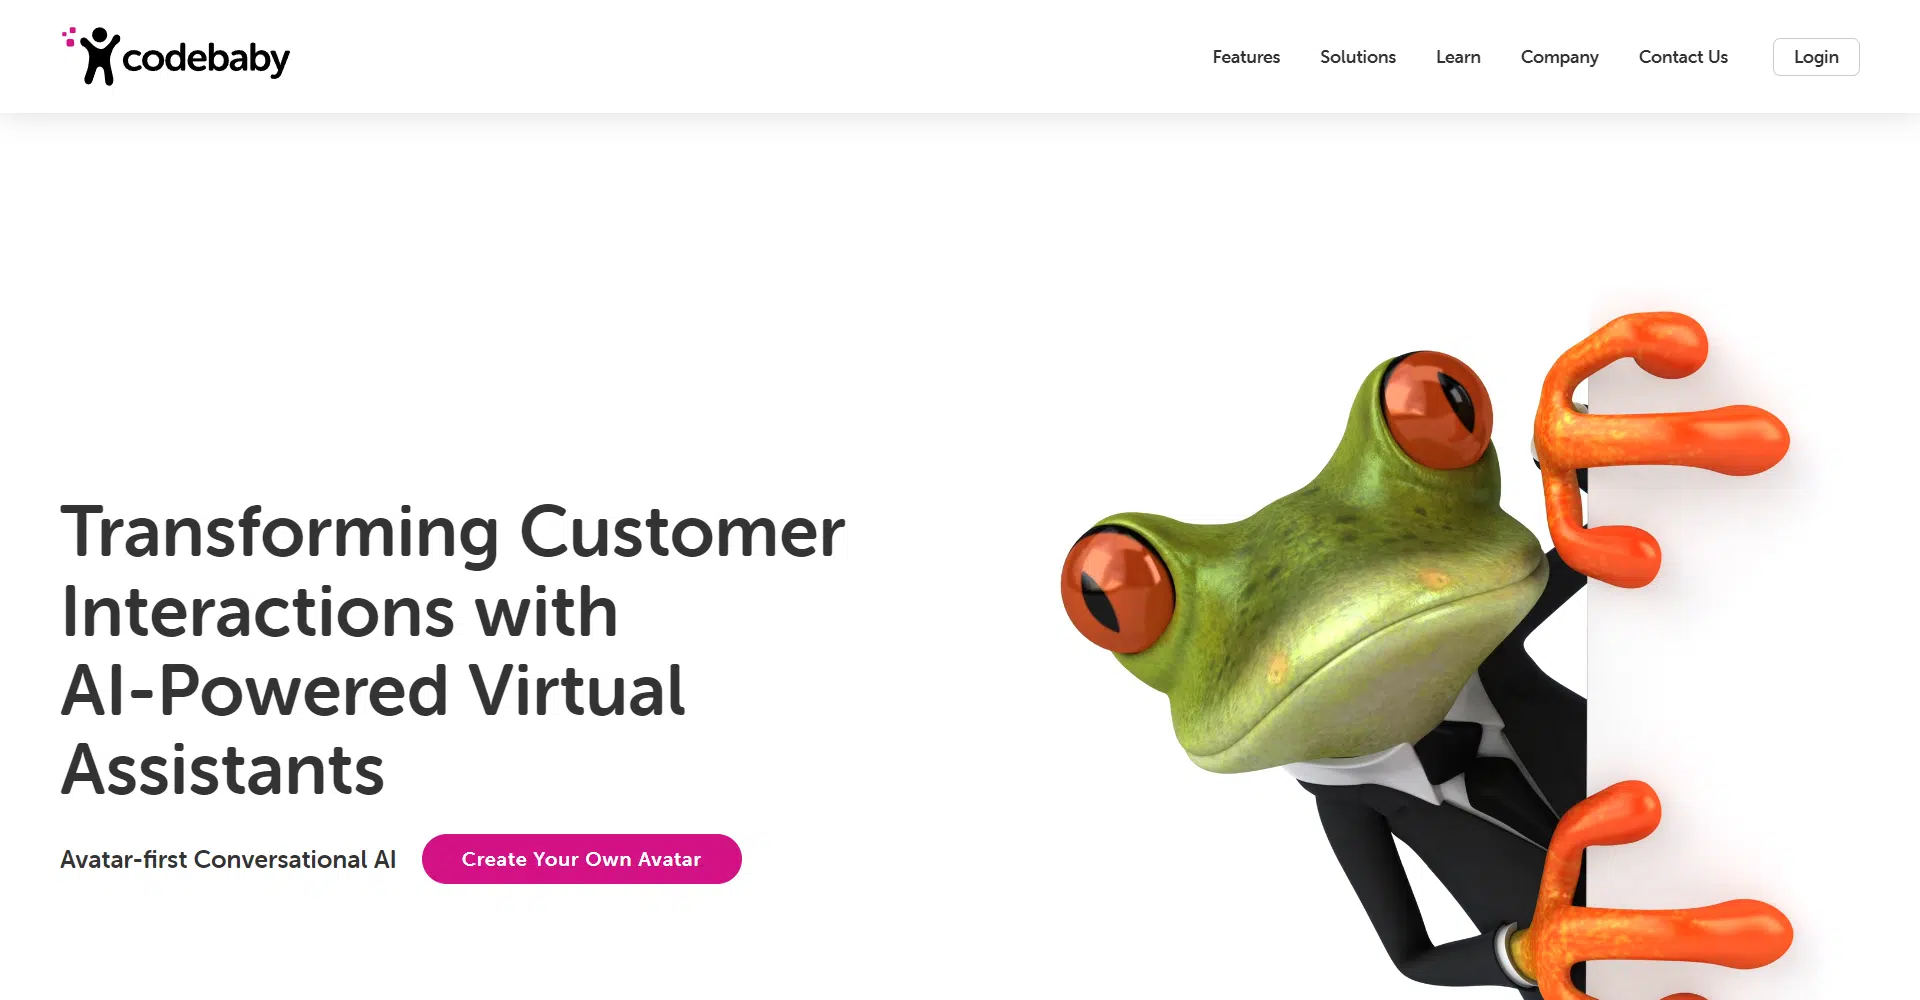The height and width of the screenshot is (1000, 1920).
Task: Click the pink dots beside the logo
Action: pyautogui.click(x=69, y=37)
